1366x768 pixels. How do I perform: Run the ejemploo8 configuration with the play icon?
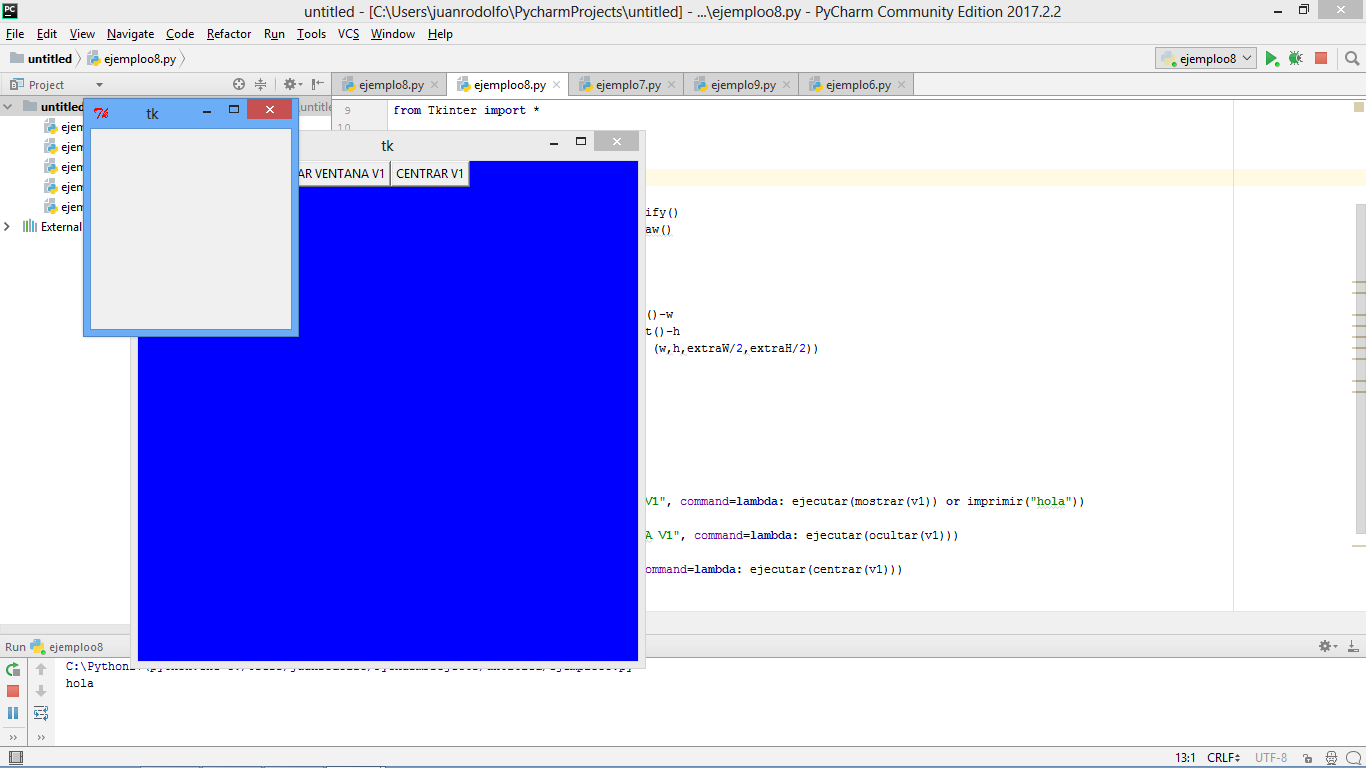click(x=1272, y=58)
